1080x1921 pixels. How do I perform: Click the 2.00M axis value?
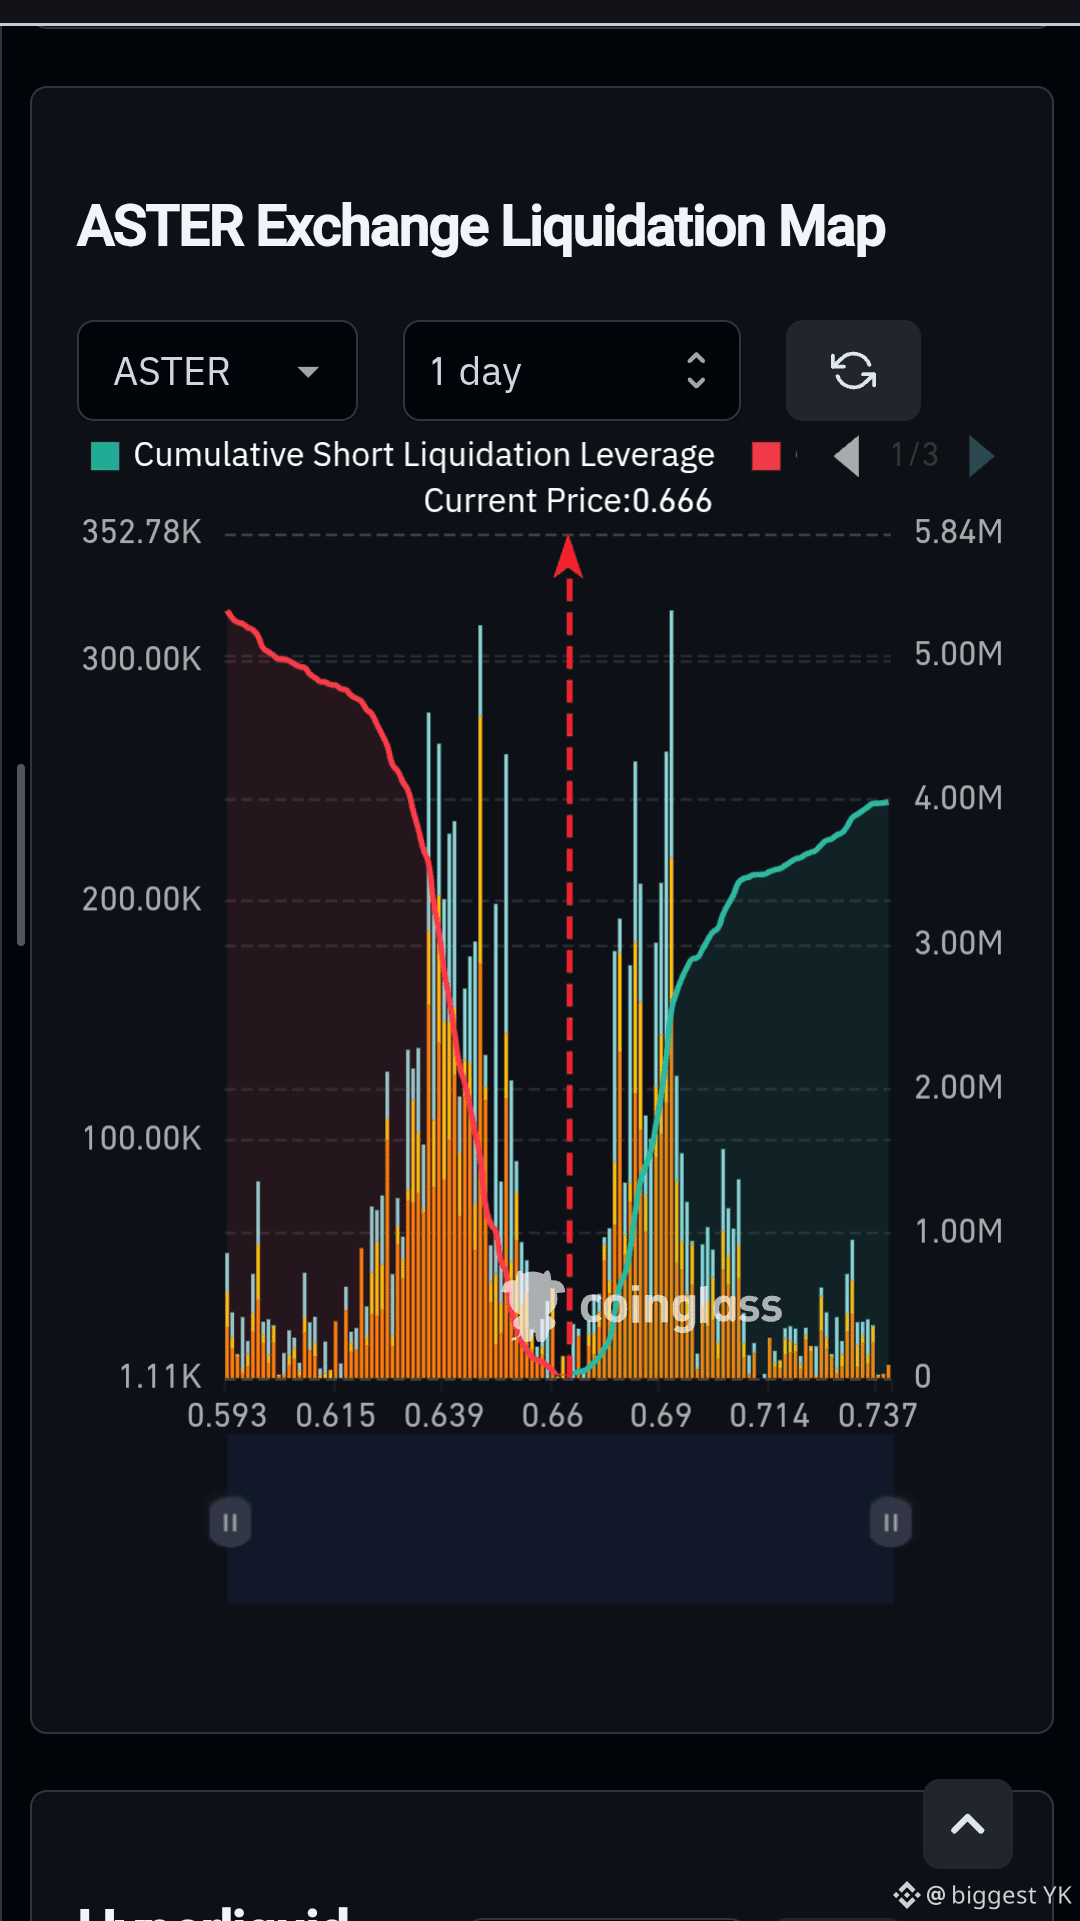[x=958, y=1087]
